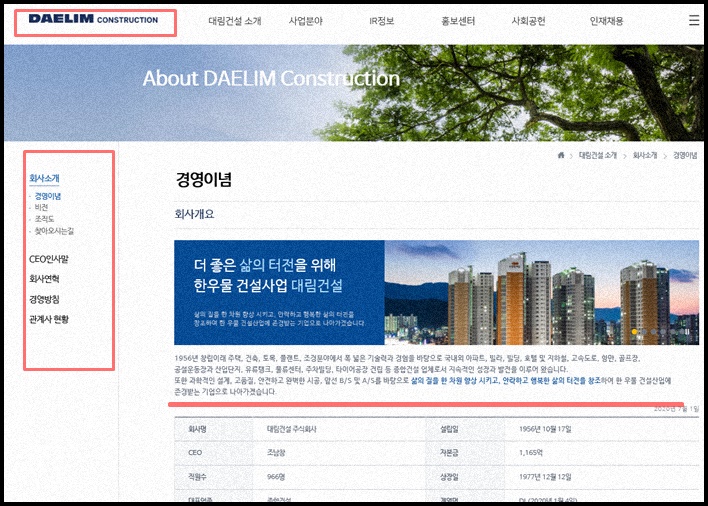Click the 회사명 table label
708x506 pixels.
pos(197,429)
